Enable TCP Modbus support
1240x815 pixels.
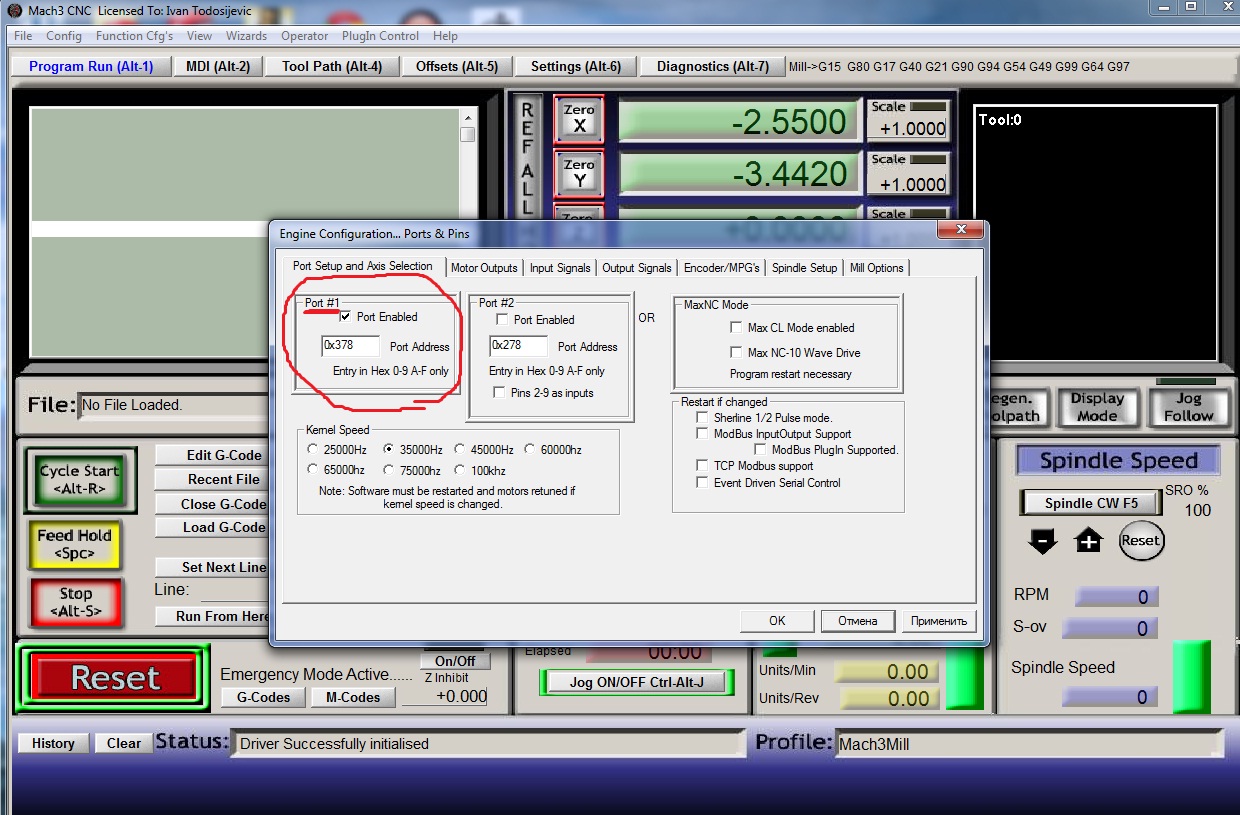(x=703, y=466)
